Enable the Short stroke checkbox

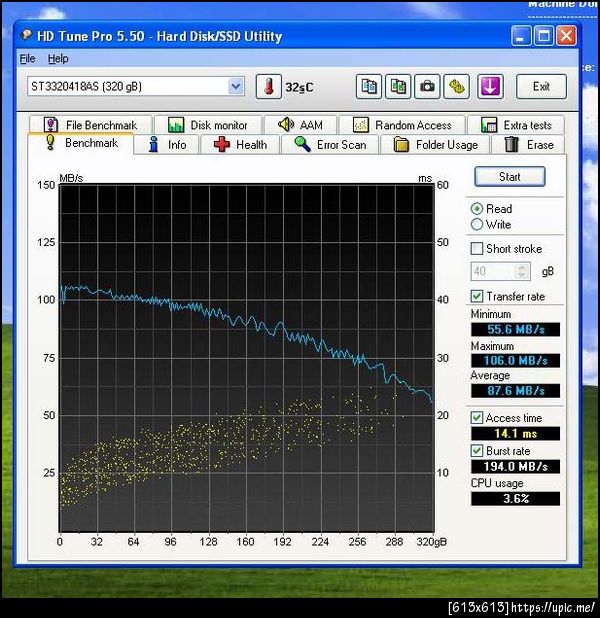(477, 249)
